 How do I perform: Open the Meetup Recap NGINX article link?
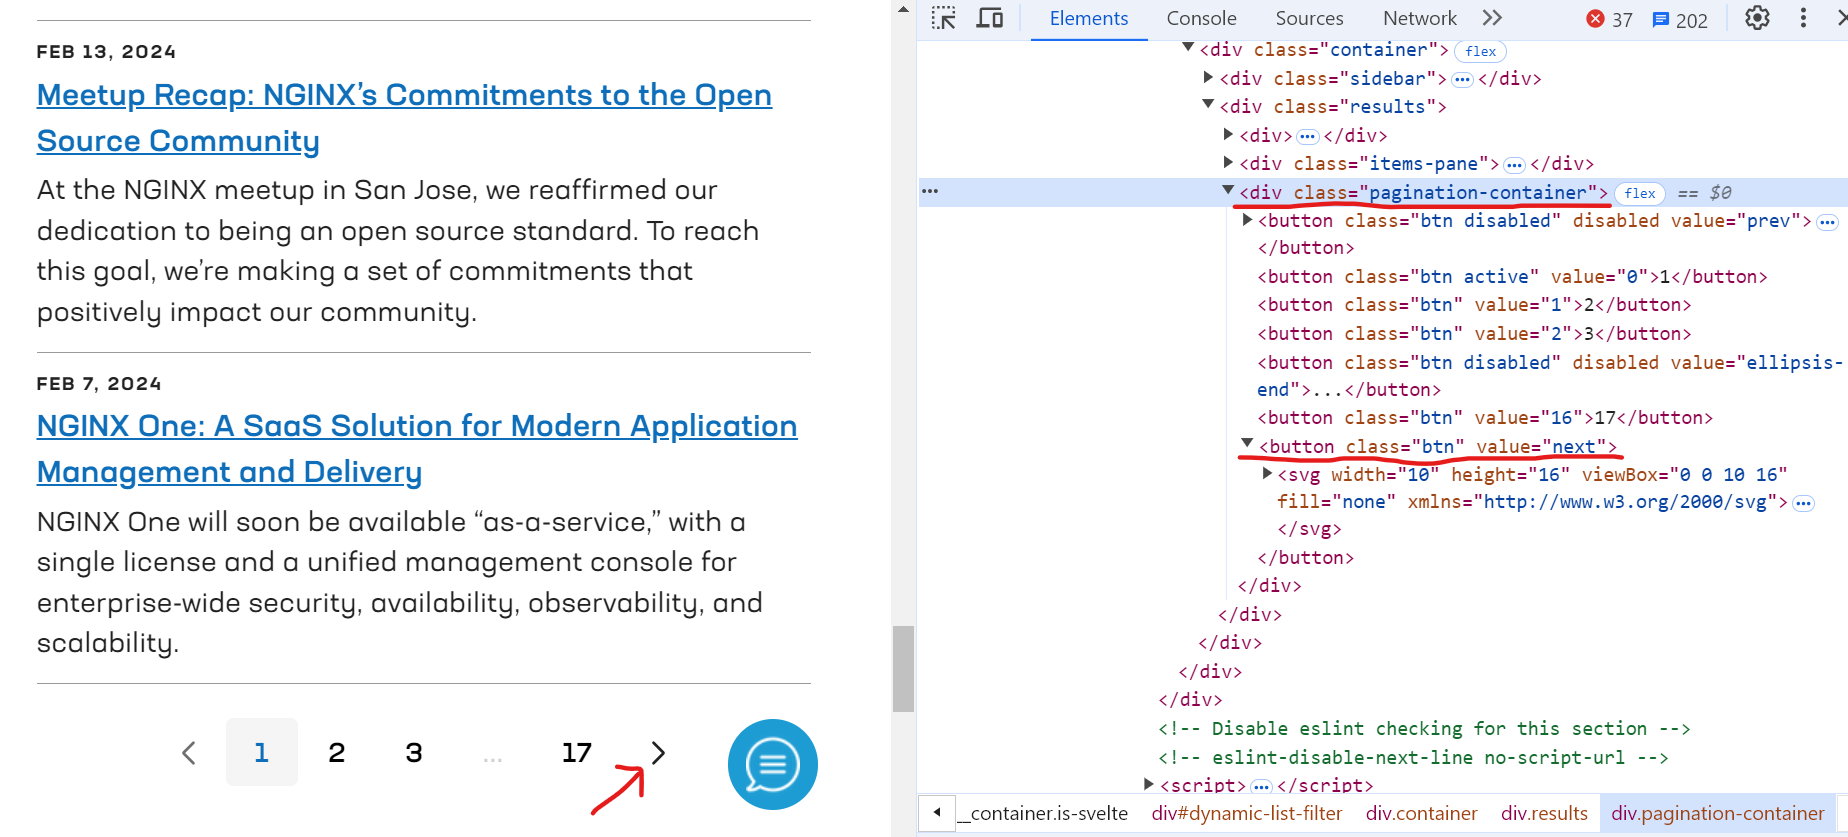coord(404,118)
